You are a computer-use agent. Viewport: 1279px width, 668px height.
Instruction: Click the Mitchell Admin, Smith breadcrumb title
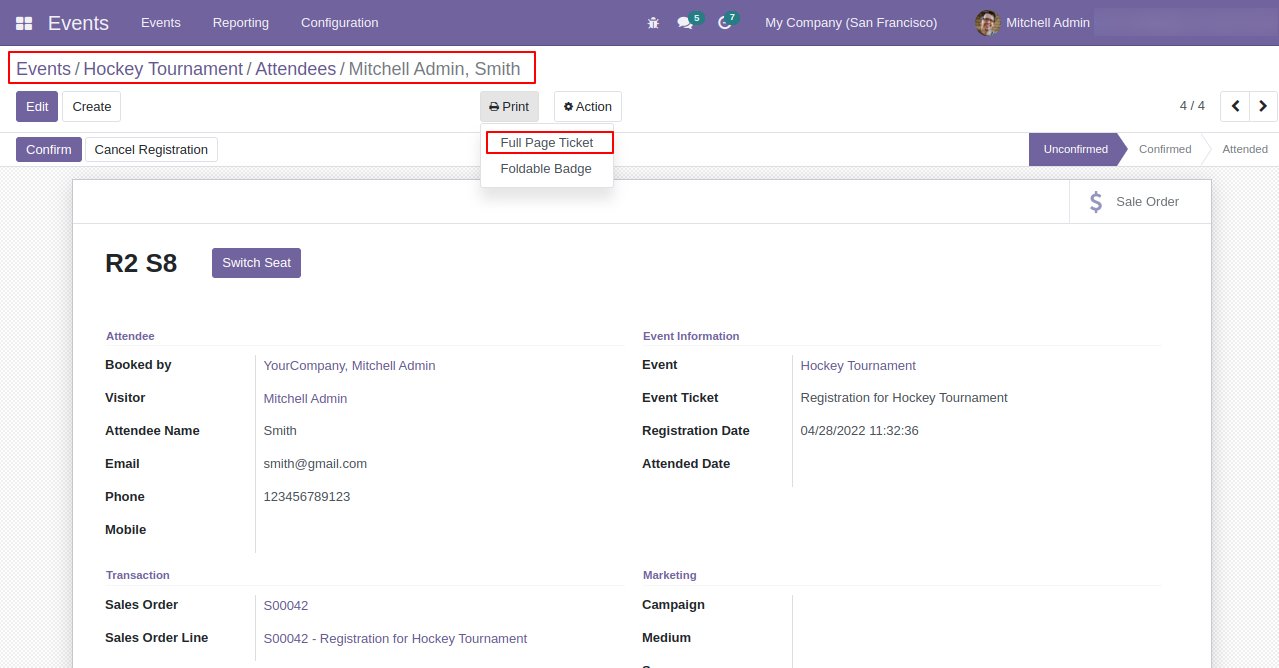[434, 69]
